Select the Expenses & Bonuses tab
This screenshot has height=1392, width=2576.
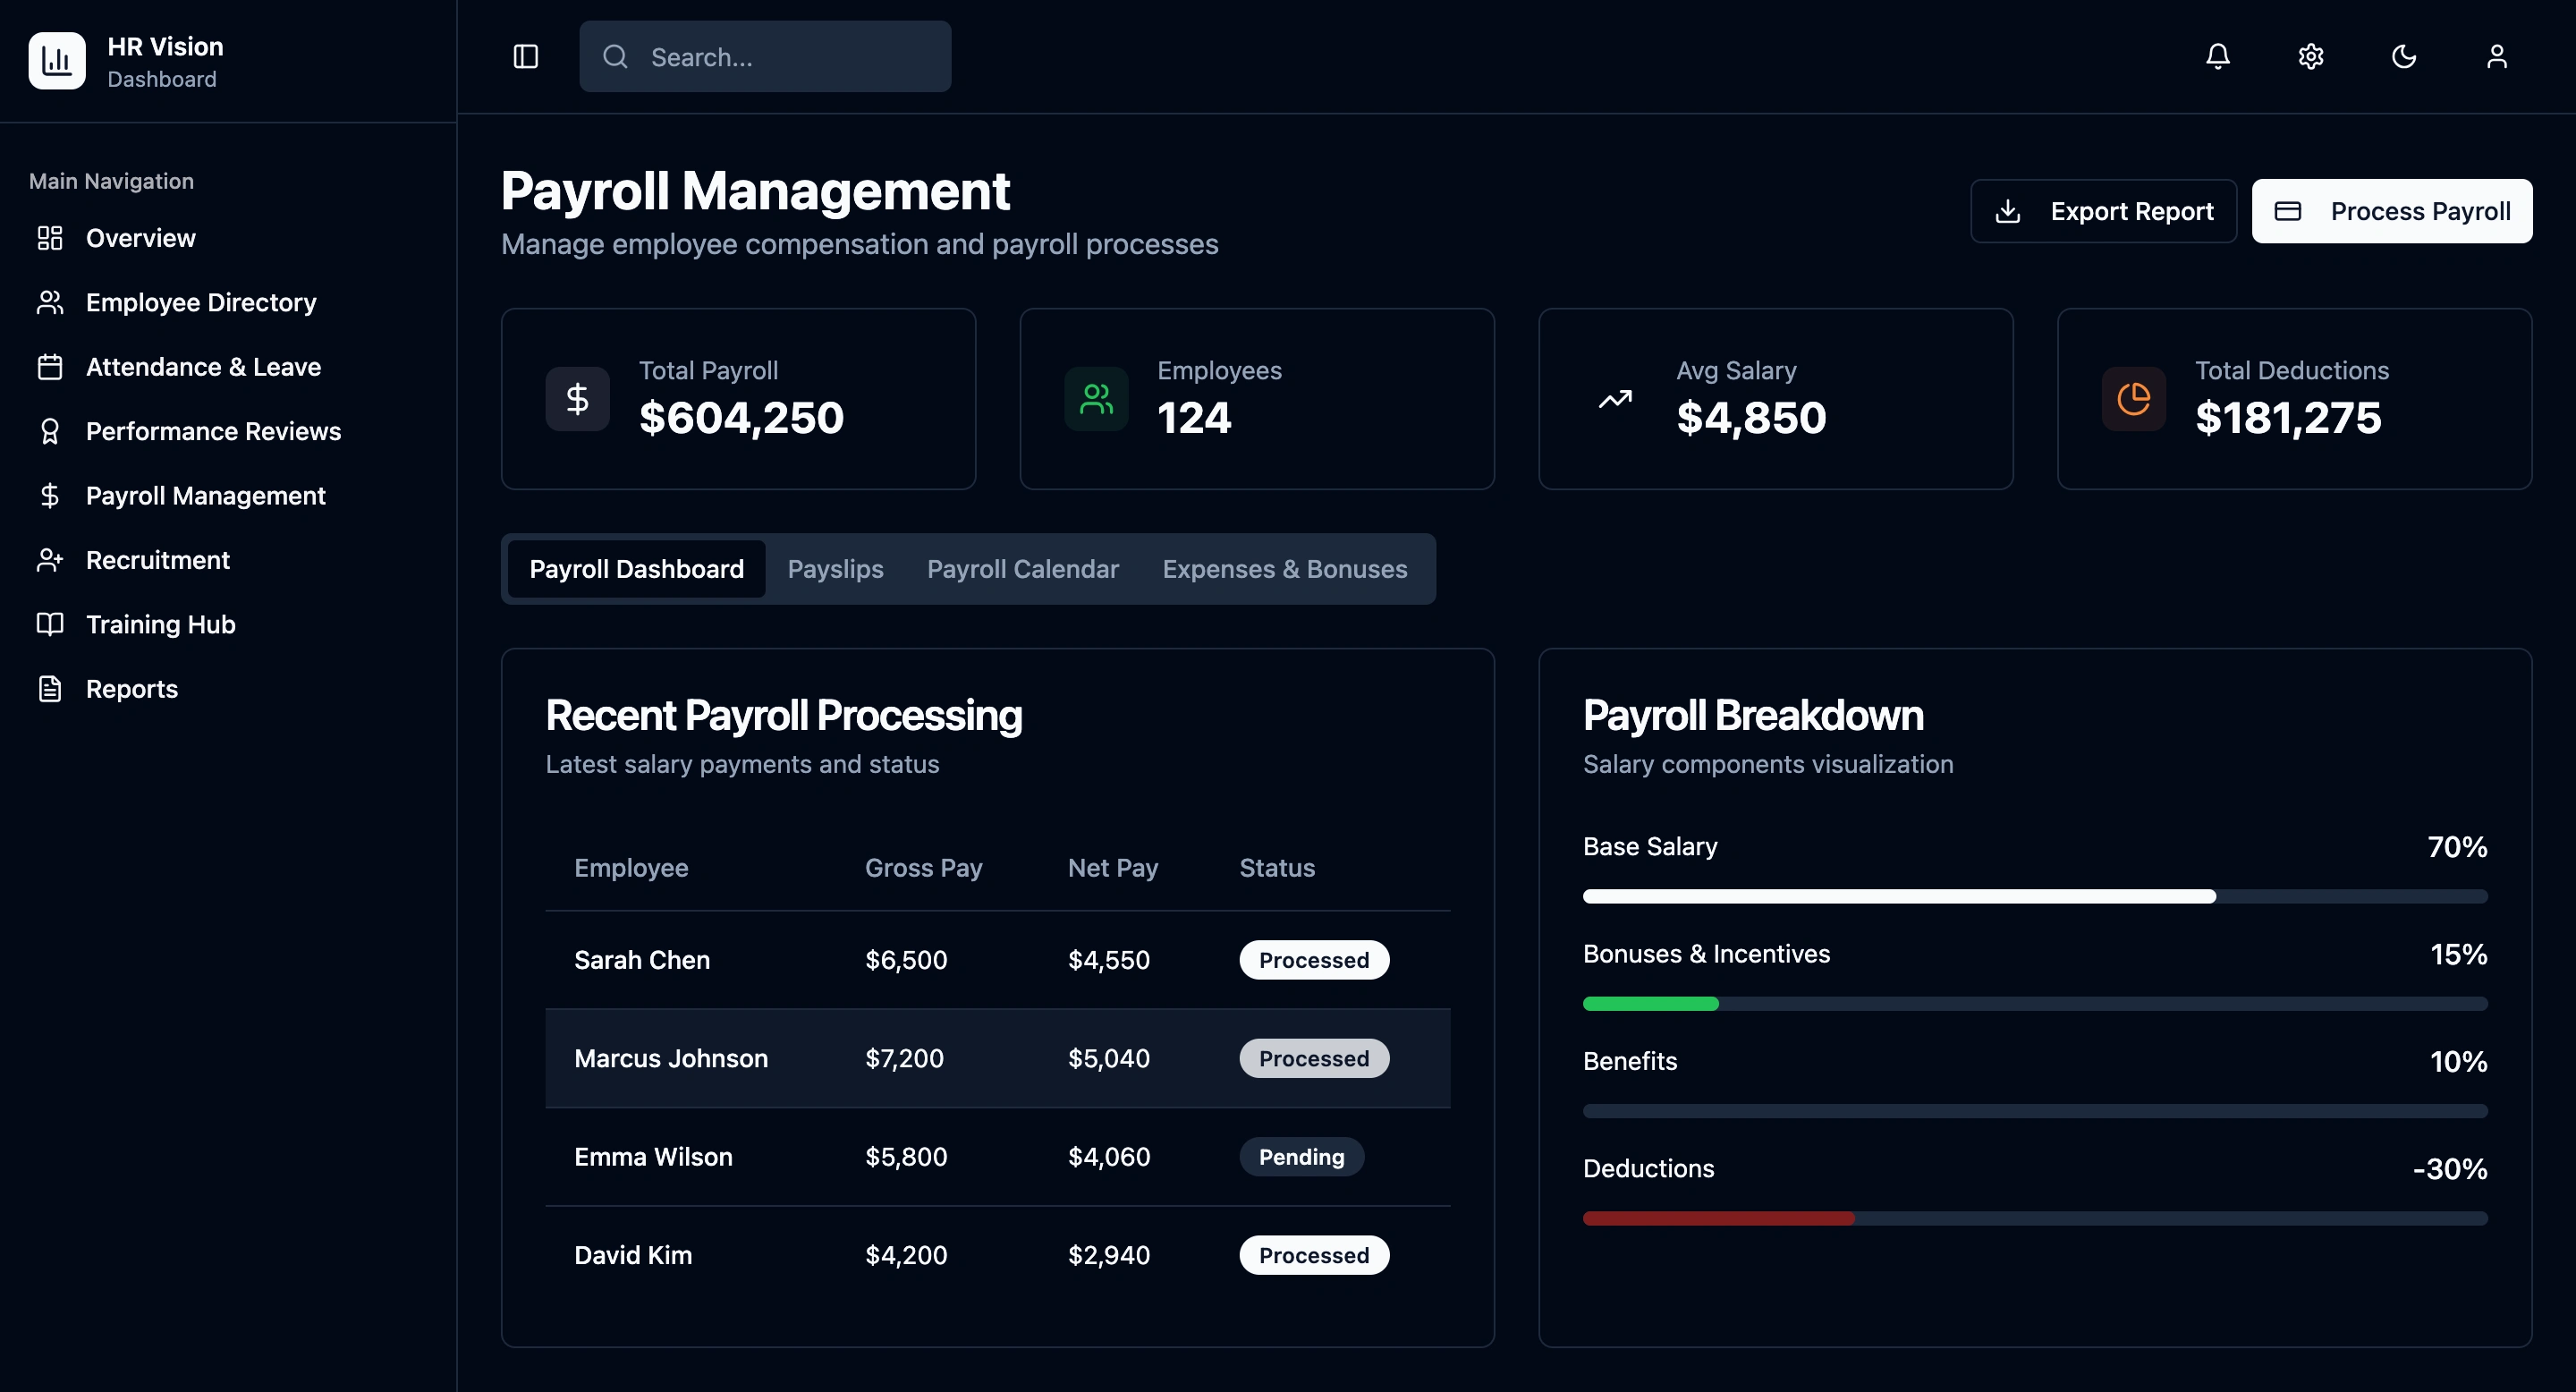point(1284,569)
